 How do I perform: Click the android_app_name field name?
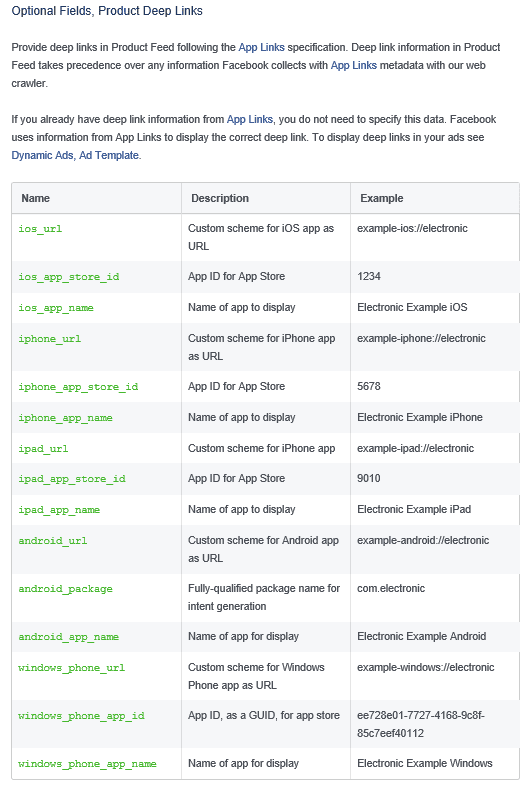69,637
